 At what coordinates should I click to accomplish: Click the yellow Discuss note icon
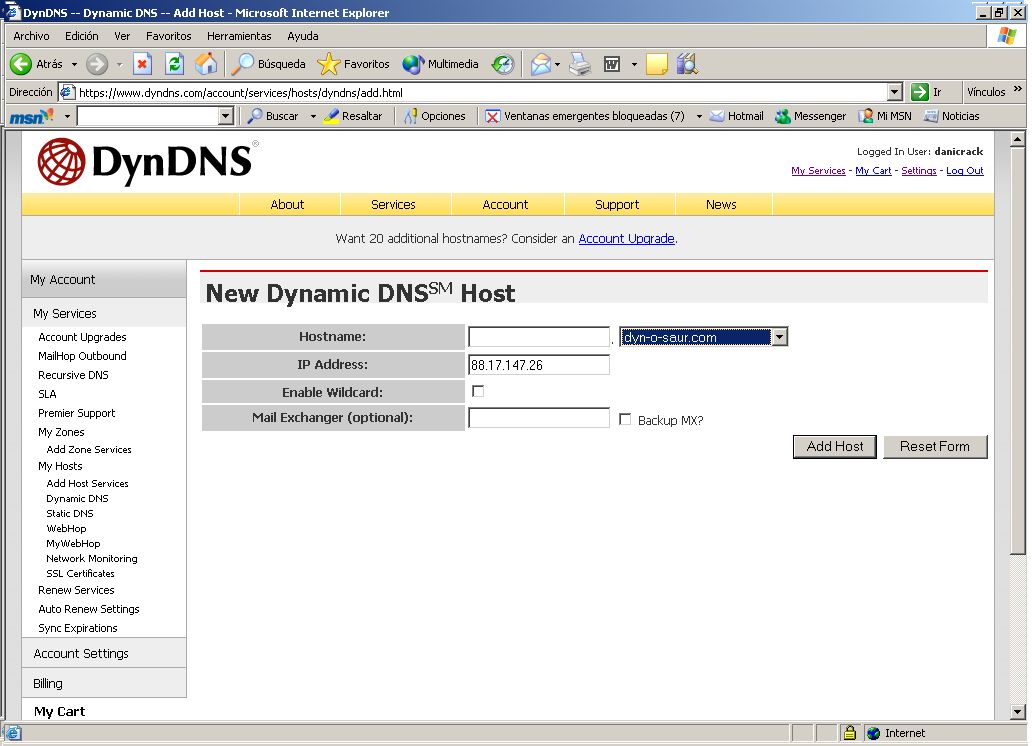657,64
